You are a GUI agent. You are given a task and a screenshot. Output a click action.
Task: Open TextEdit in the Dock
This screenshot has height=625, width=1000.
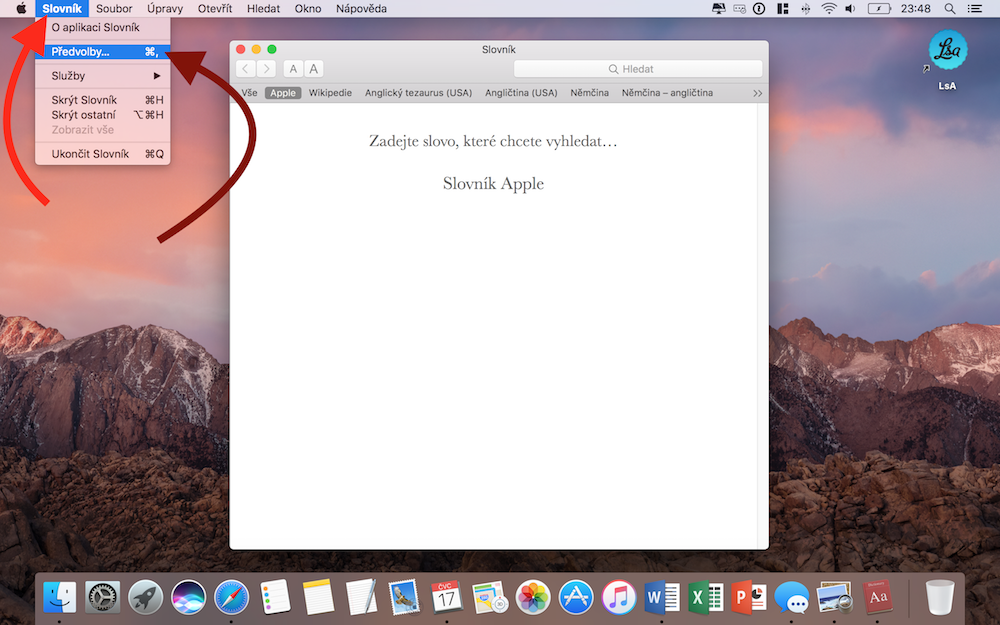(361, 598)
